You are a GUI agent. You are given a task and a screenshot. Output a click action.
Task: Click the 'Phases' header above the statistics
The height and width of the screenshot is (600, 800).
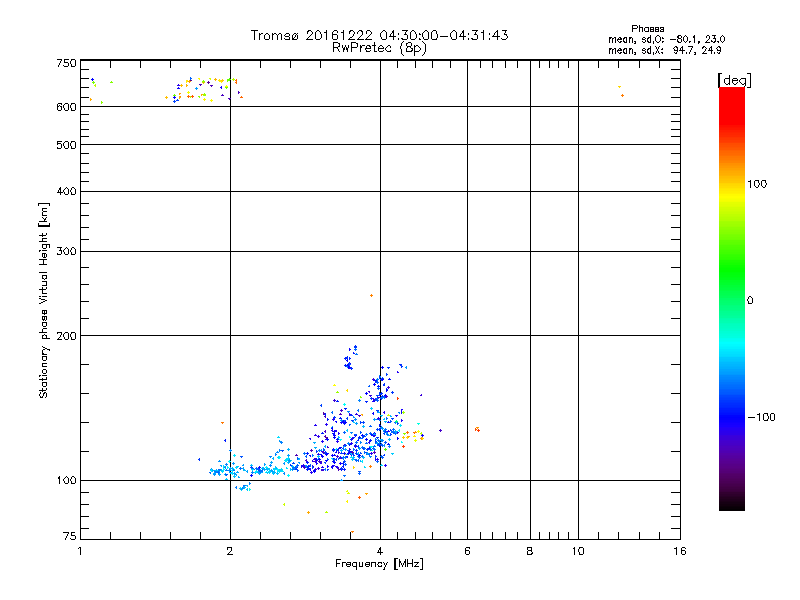pyautogui.click(x=647, y=29)
